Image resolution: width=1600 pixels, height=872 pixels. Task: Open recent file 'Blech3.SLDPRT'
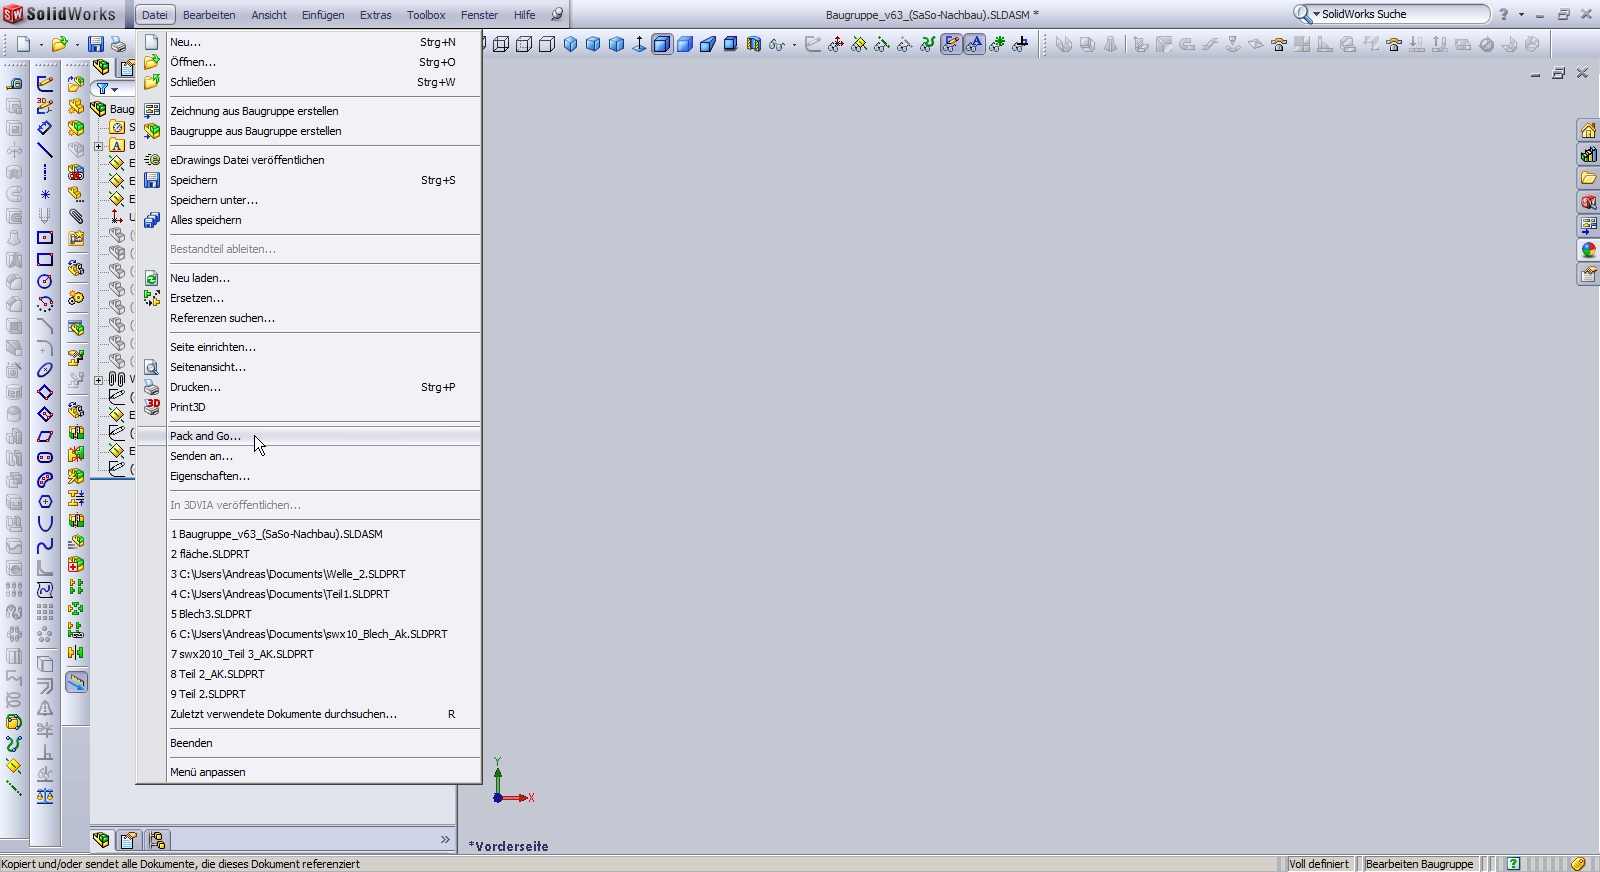click(x=308, y=614)
